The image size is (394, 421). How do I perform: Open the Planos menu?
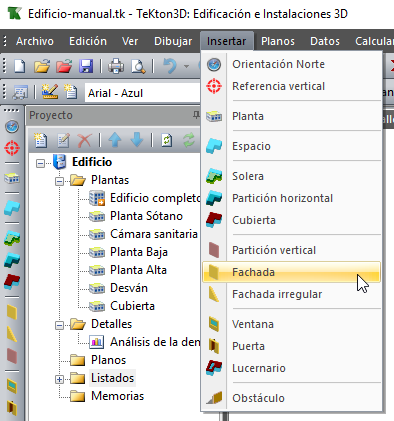pyautogui.click(x=278, y=41)
